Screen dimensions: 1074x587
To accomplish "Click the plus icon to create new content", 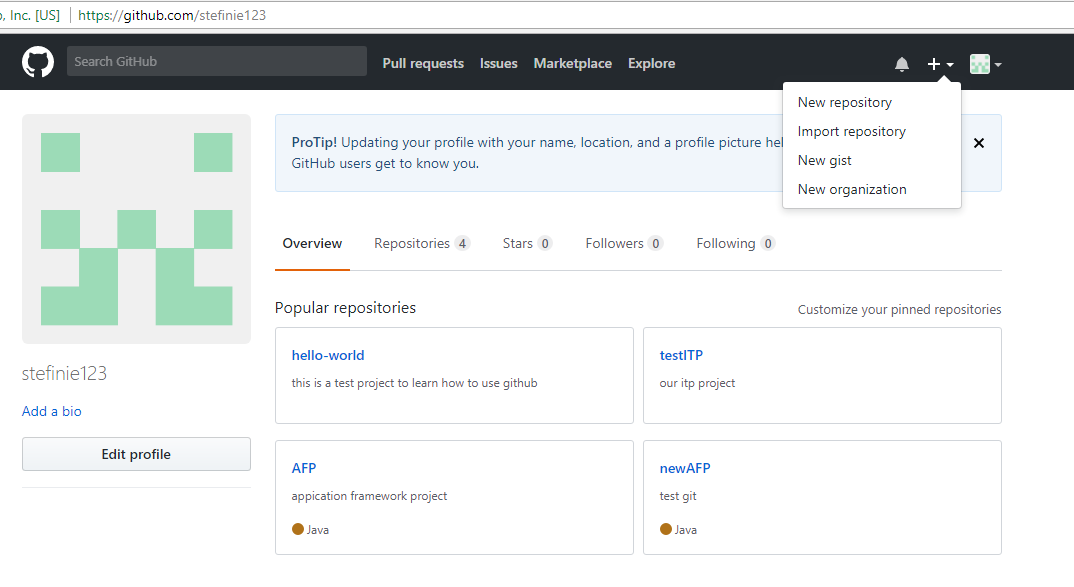I will pyautogui.click(x=933, y=63).
